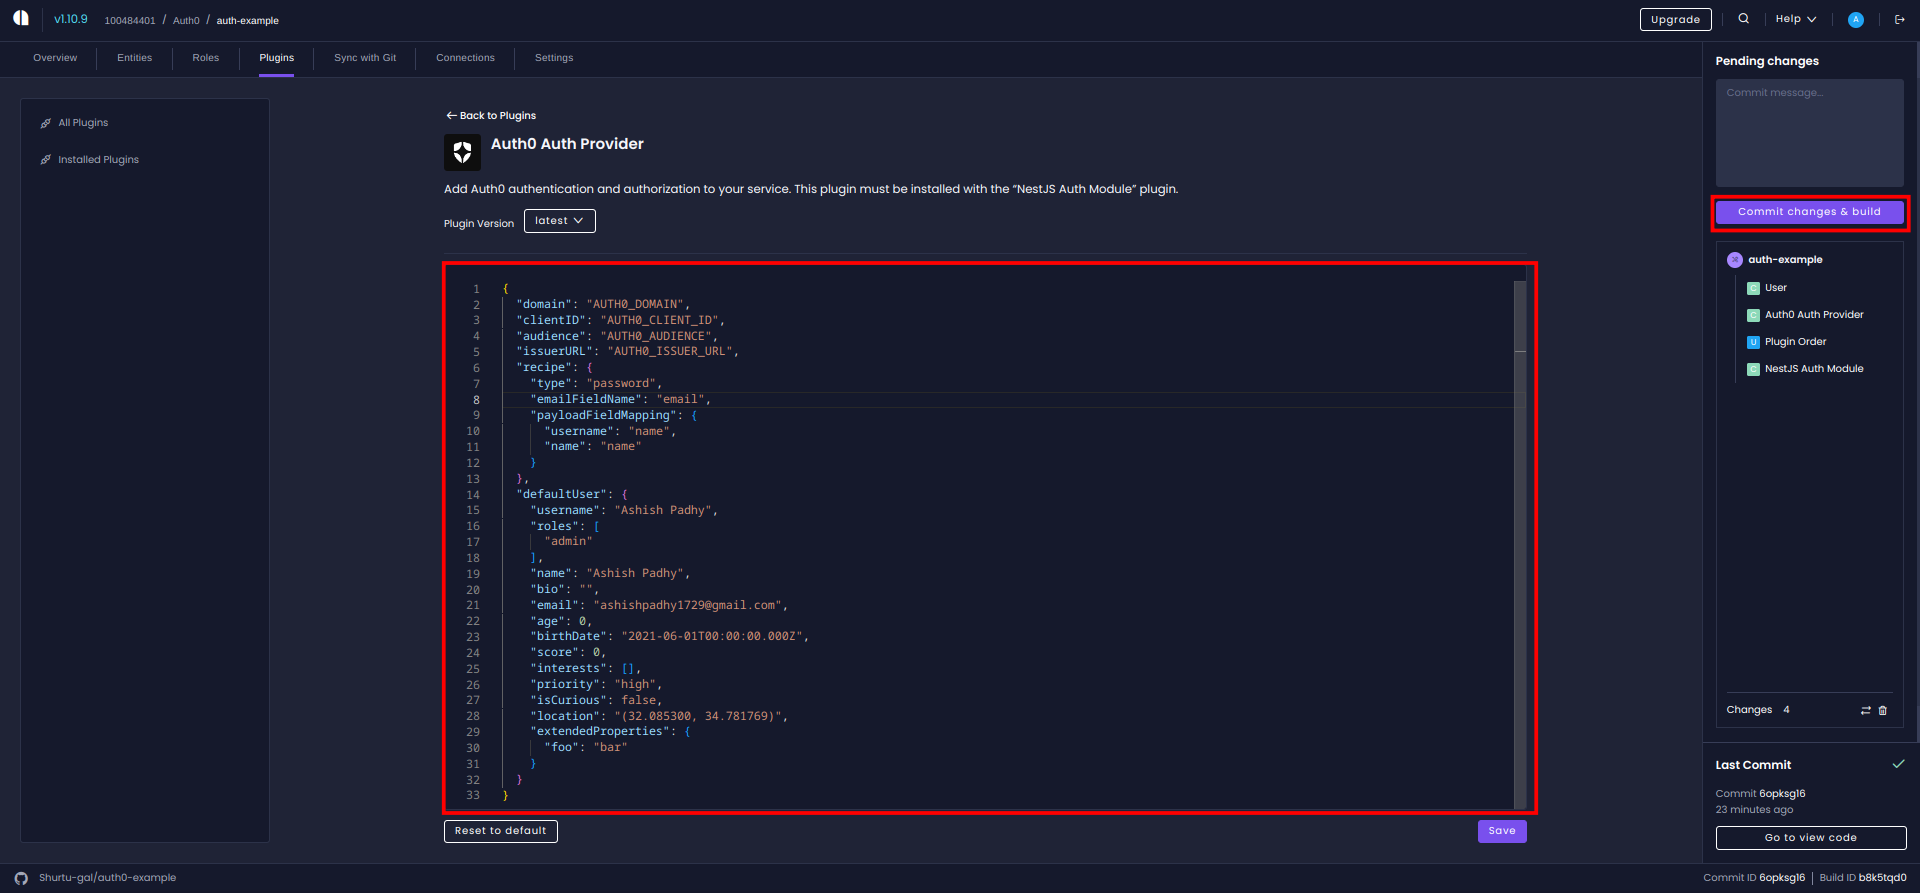The image size is (1920, 893).
Task: Open the Sync with Git tab
Action: [365, 58]
